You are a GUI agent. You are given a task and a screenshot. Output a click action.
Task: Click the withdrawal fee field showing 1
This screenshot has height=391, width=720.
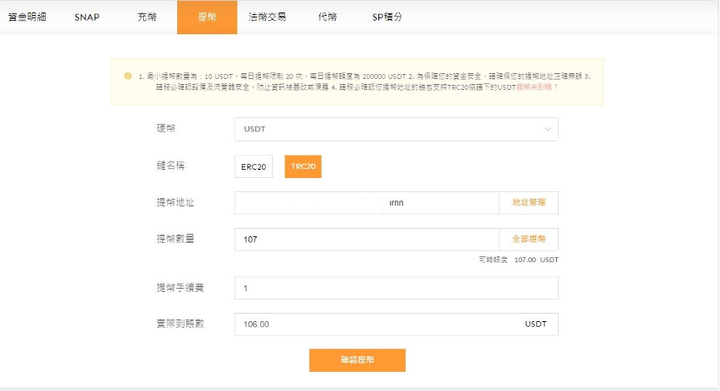pos(396,288)
